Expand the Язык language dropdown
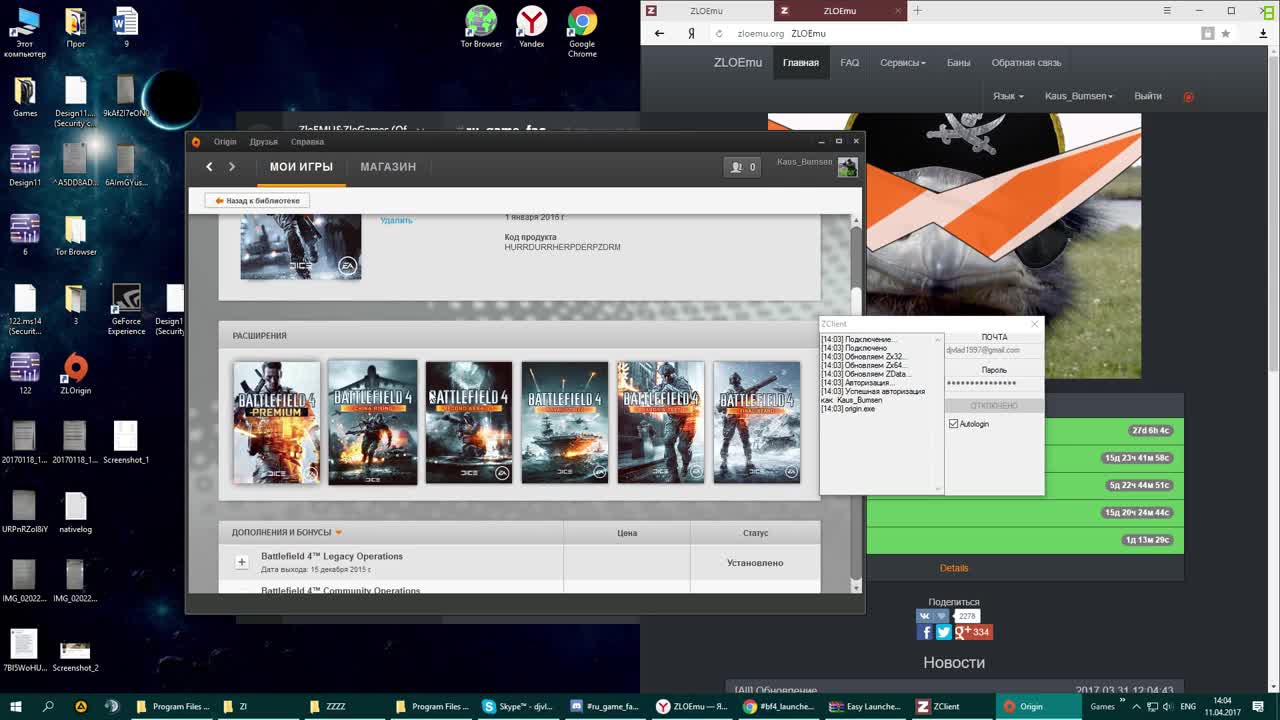The width and height of the screenshot is (1280, 720). pyautogui.click(x=1008, y=96)
